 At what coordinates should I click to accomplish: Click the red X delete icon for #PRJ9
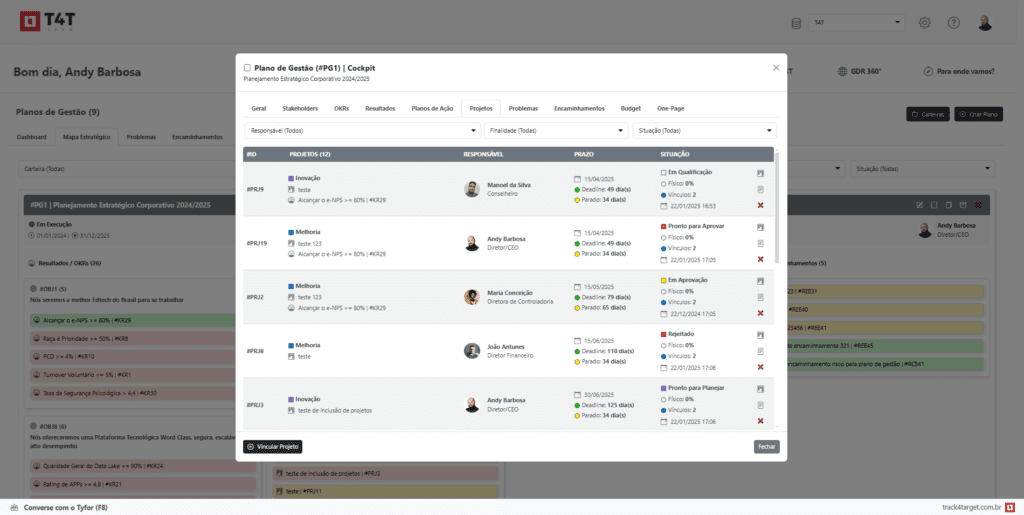(x=761, y=205)
